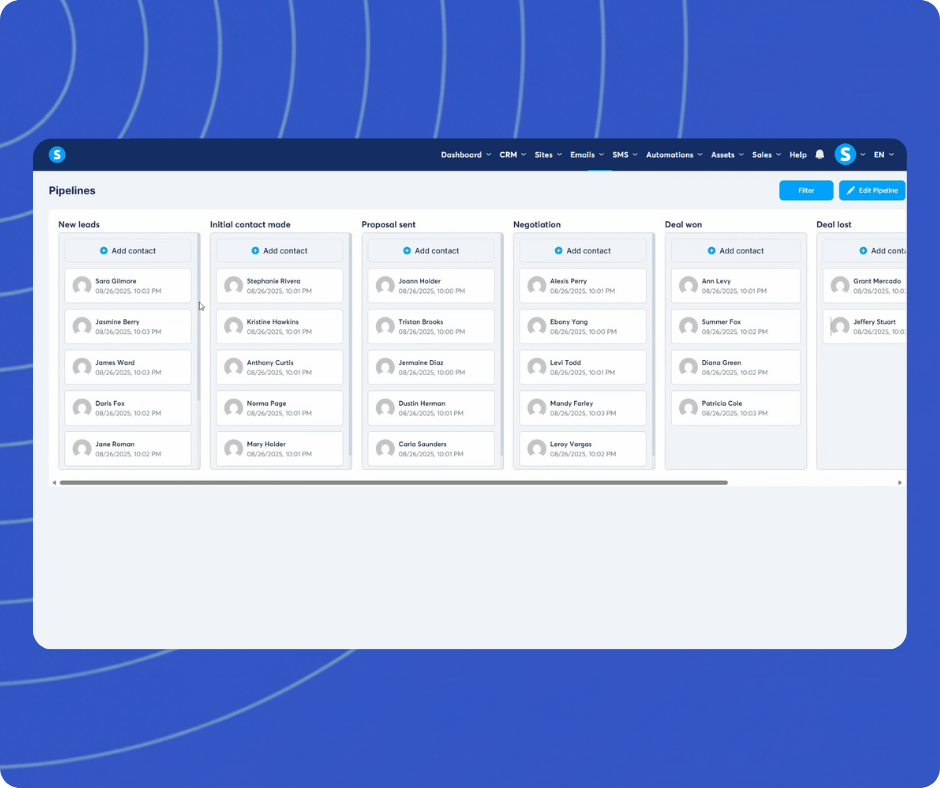940x788 pixels.
Task: Open Norma Page contact card
Action: [x=279, y=408]
